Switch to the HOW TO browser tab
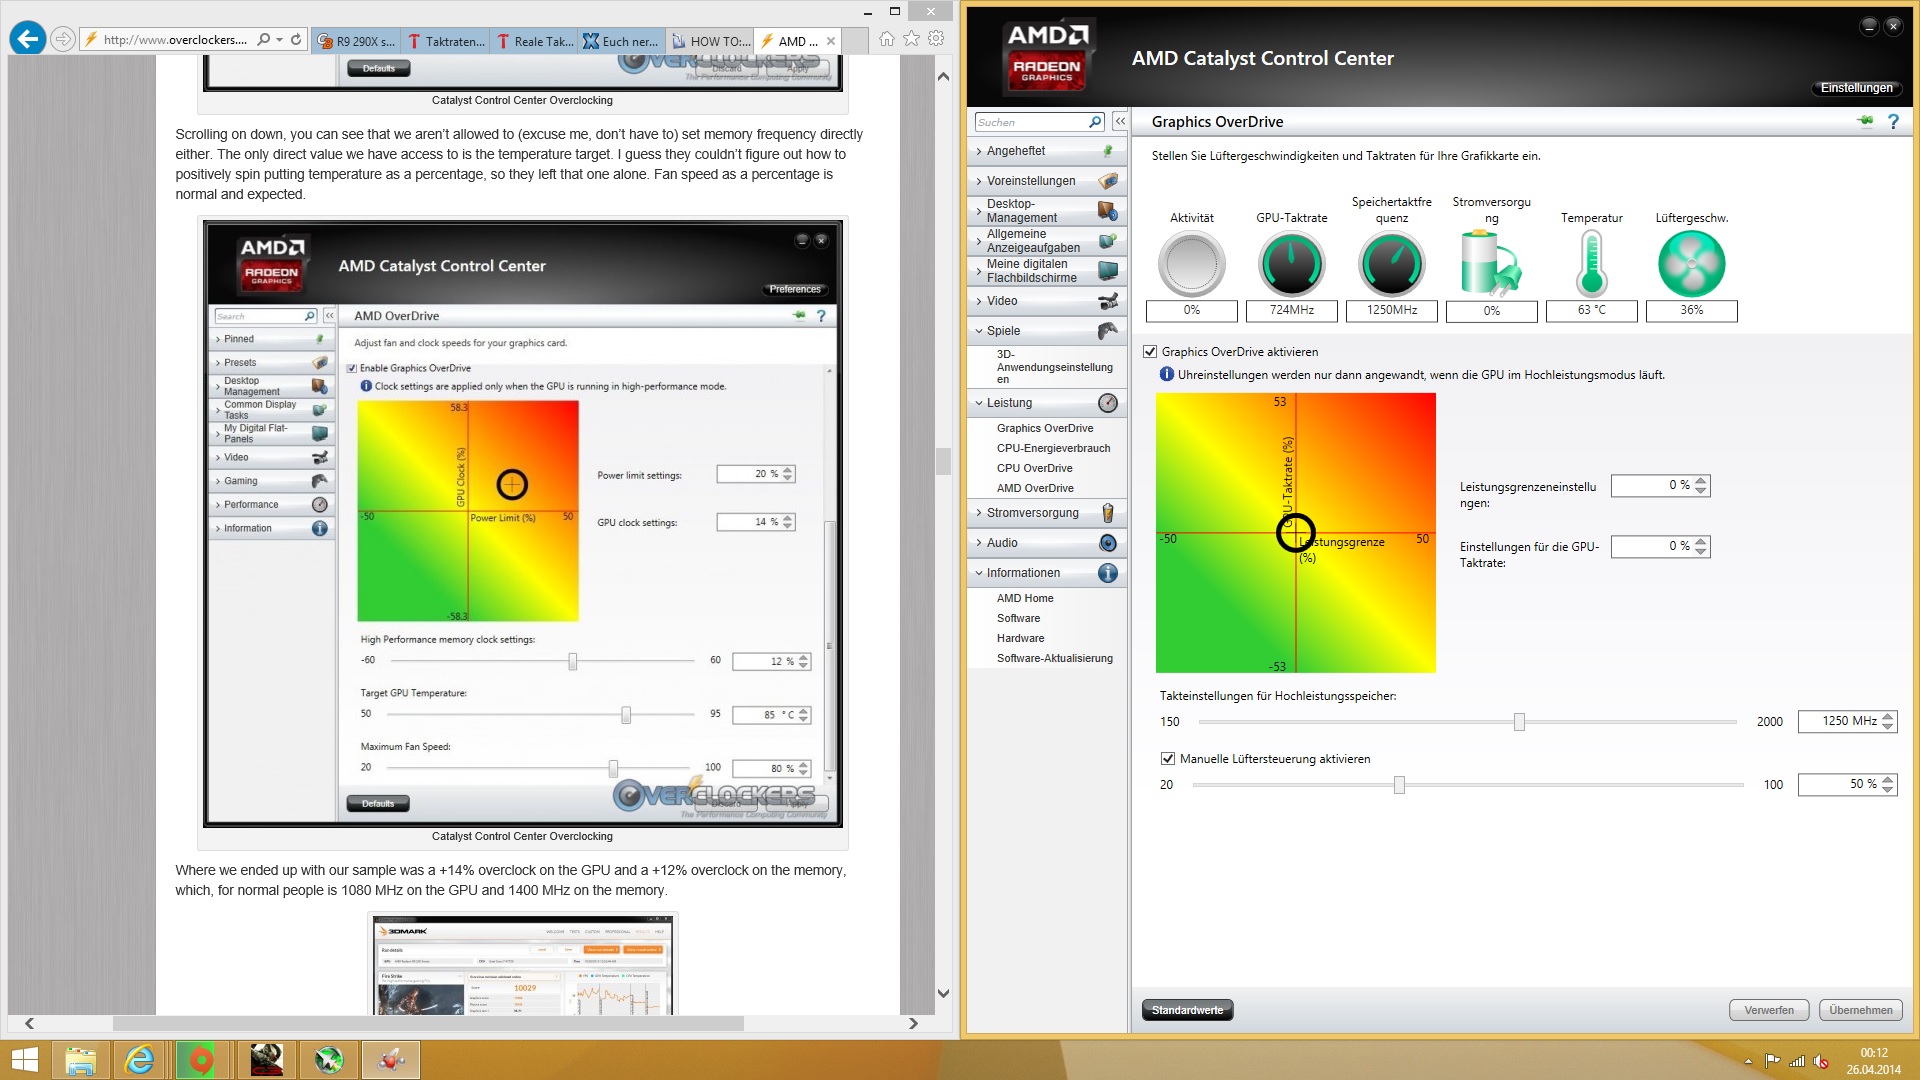 tap(710, 41)
